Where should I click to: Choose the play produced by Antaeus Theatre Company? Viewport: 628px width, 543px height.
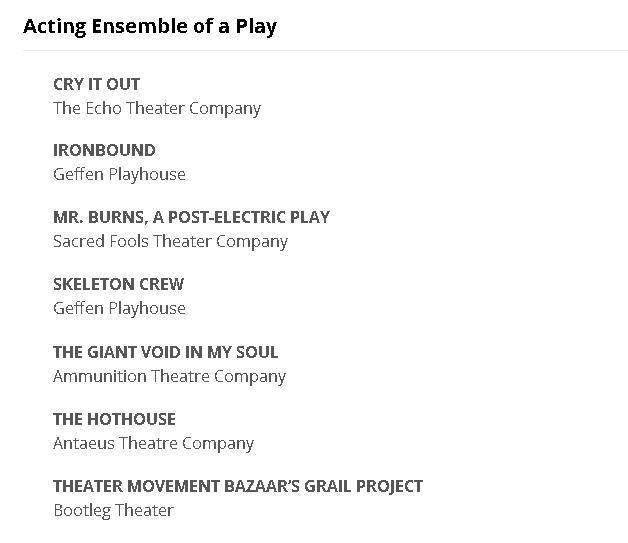pyautogui.click(x=114, y=419)
